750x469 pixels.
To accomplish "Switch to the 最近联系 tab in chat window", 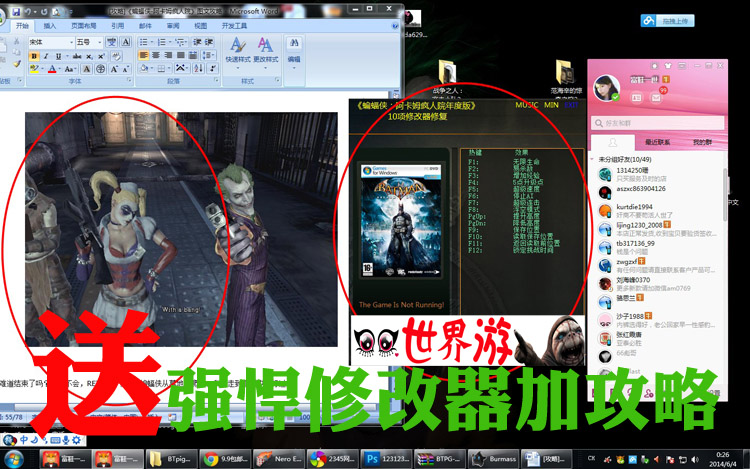I will [x=657, y=142].
